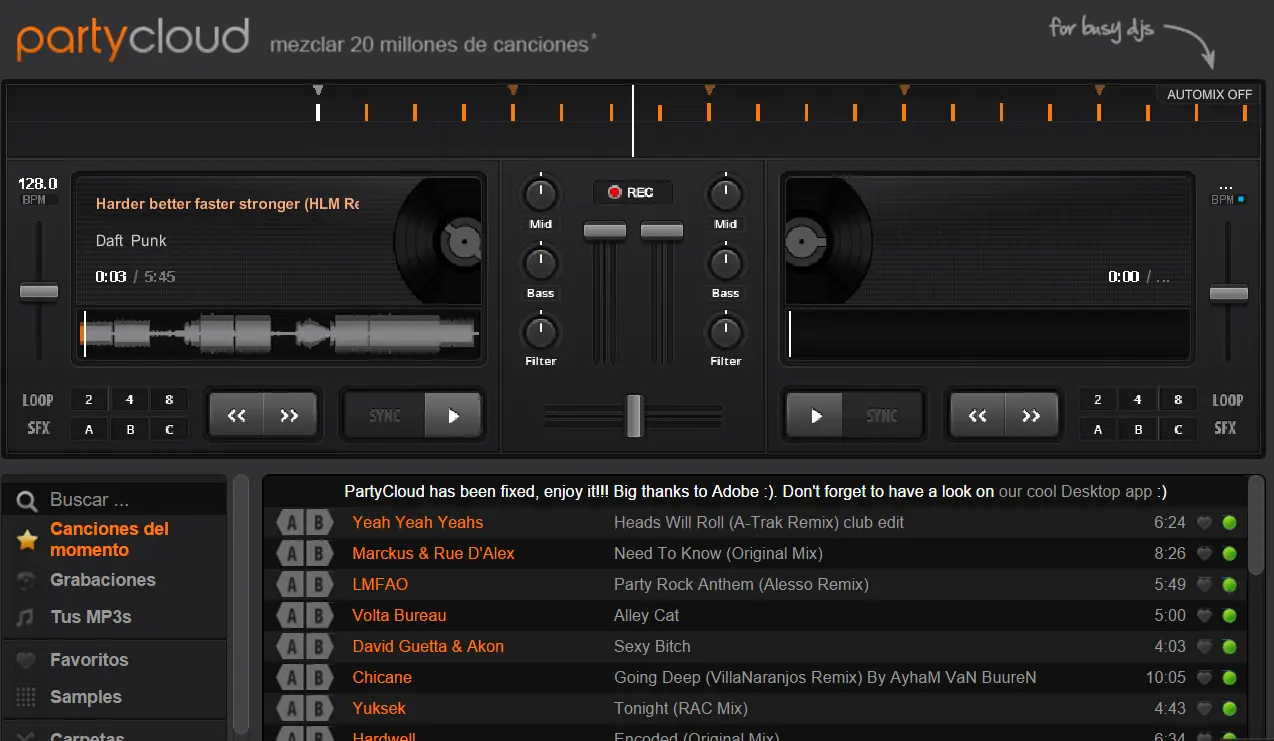
Task: Load David Guetta & Akon to deck A
Action: [x=290, y=646]
